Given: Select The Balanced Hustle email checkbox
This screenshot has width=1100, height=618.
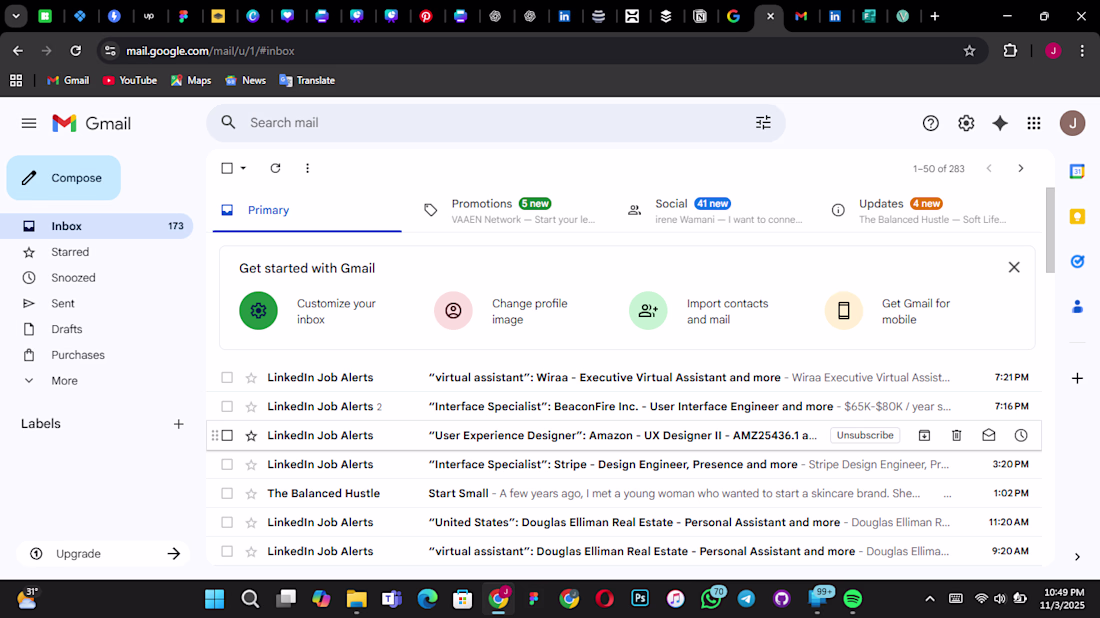Looking at the screenshot, I should 227,493.
